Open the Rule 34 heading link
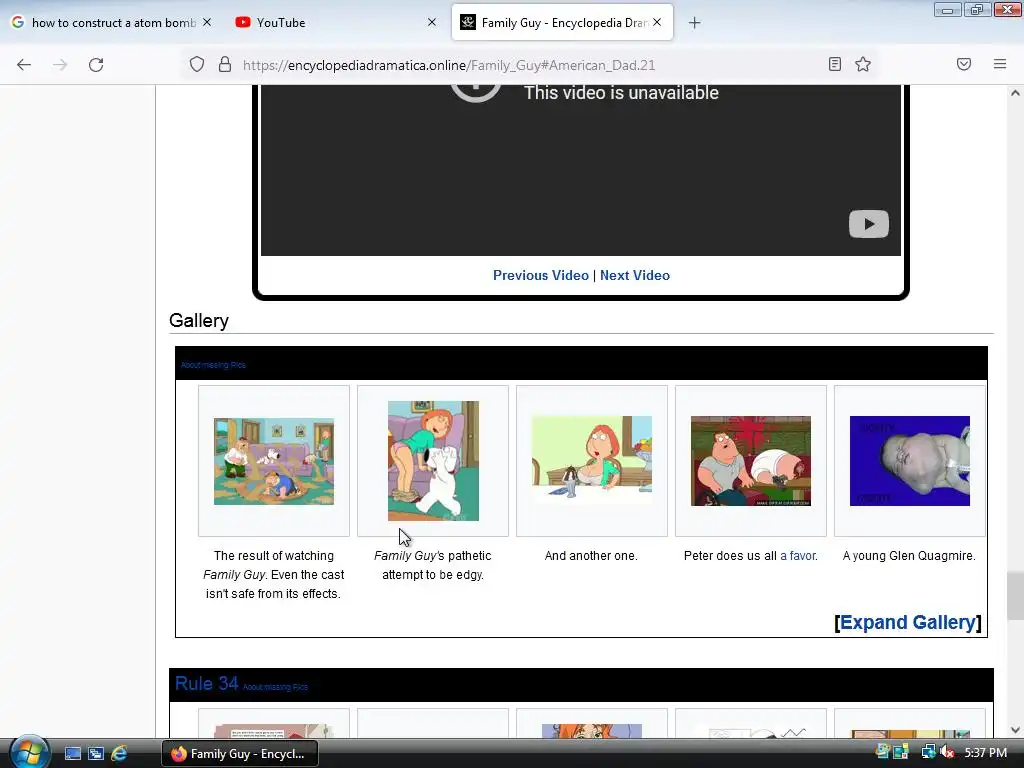The width and height of the screenshot is (1024, 768). pos(206,683)
